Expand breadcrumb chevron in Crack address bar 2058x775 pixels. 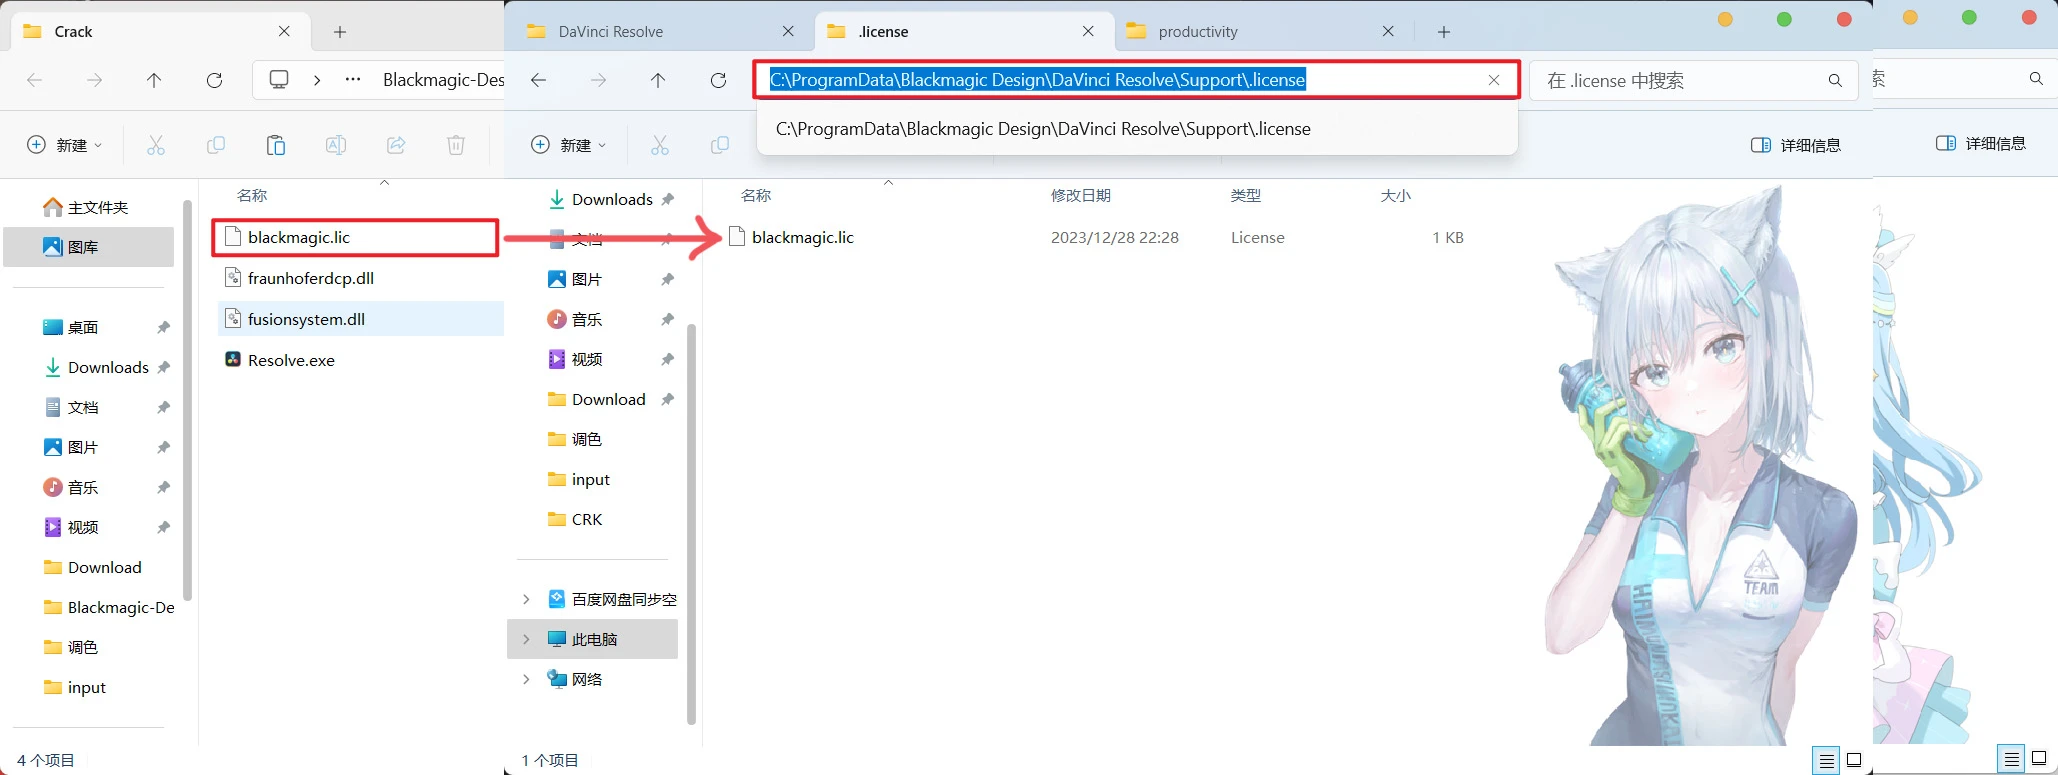[x=317, y=80]
